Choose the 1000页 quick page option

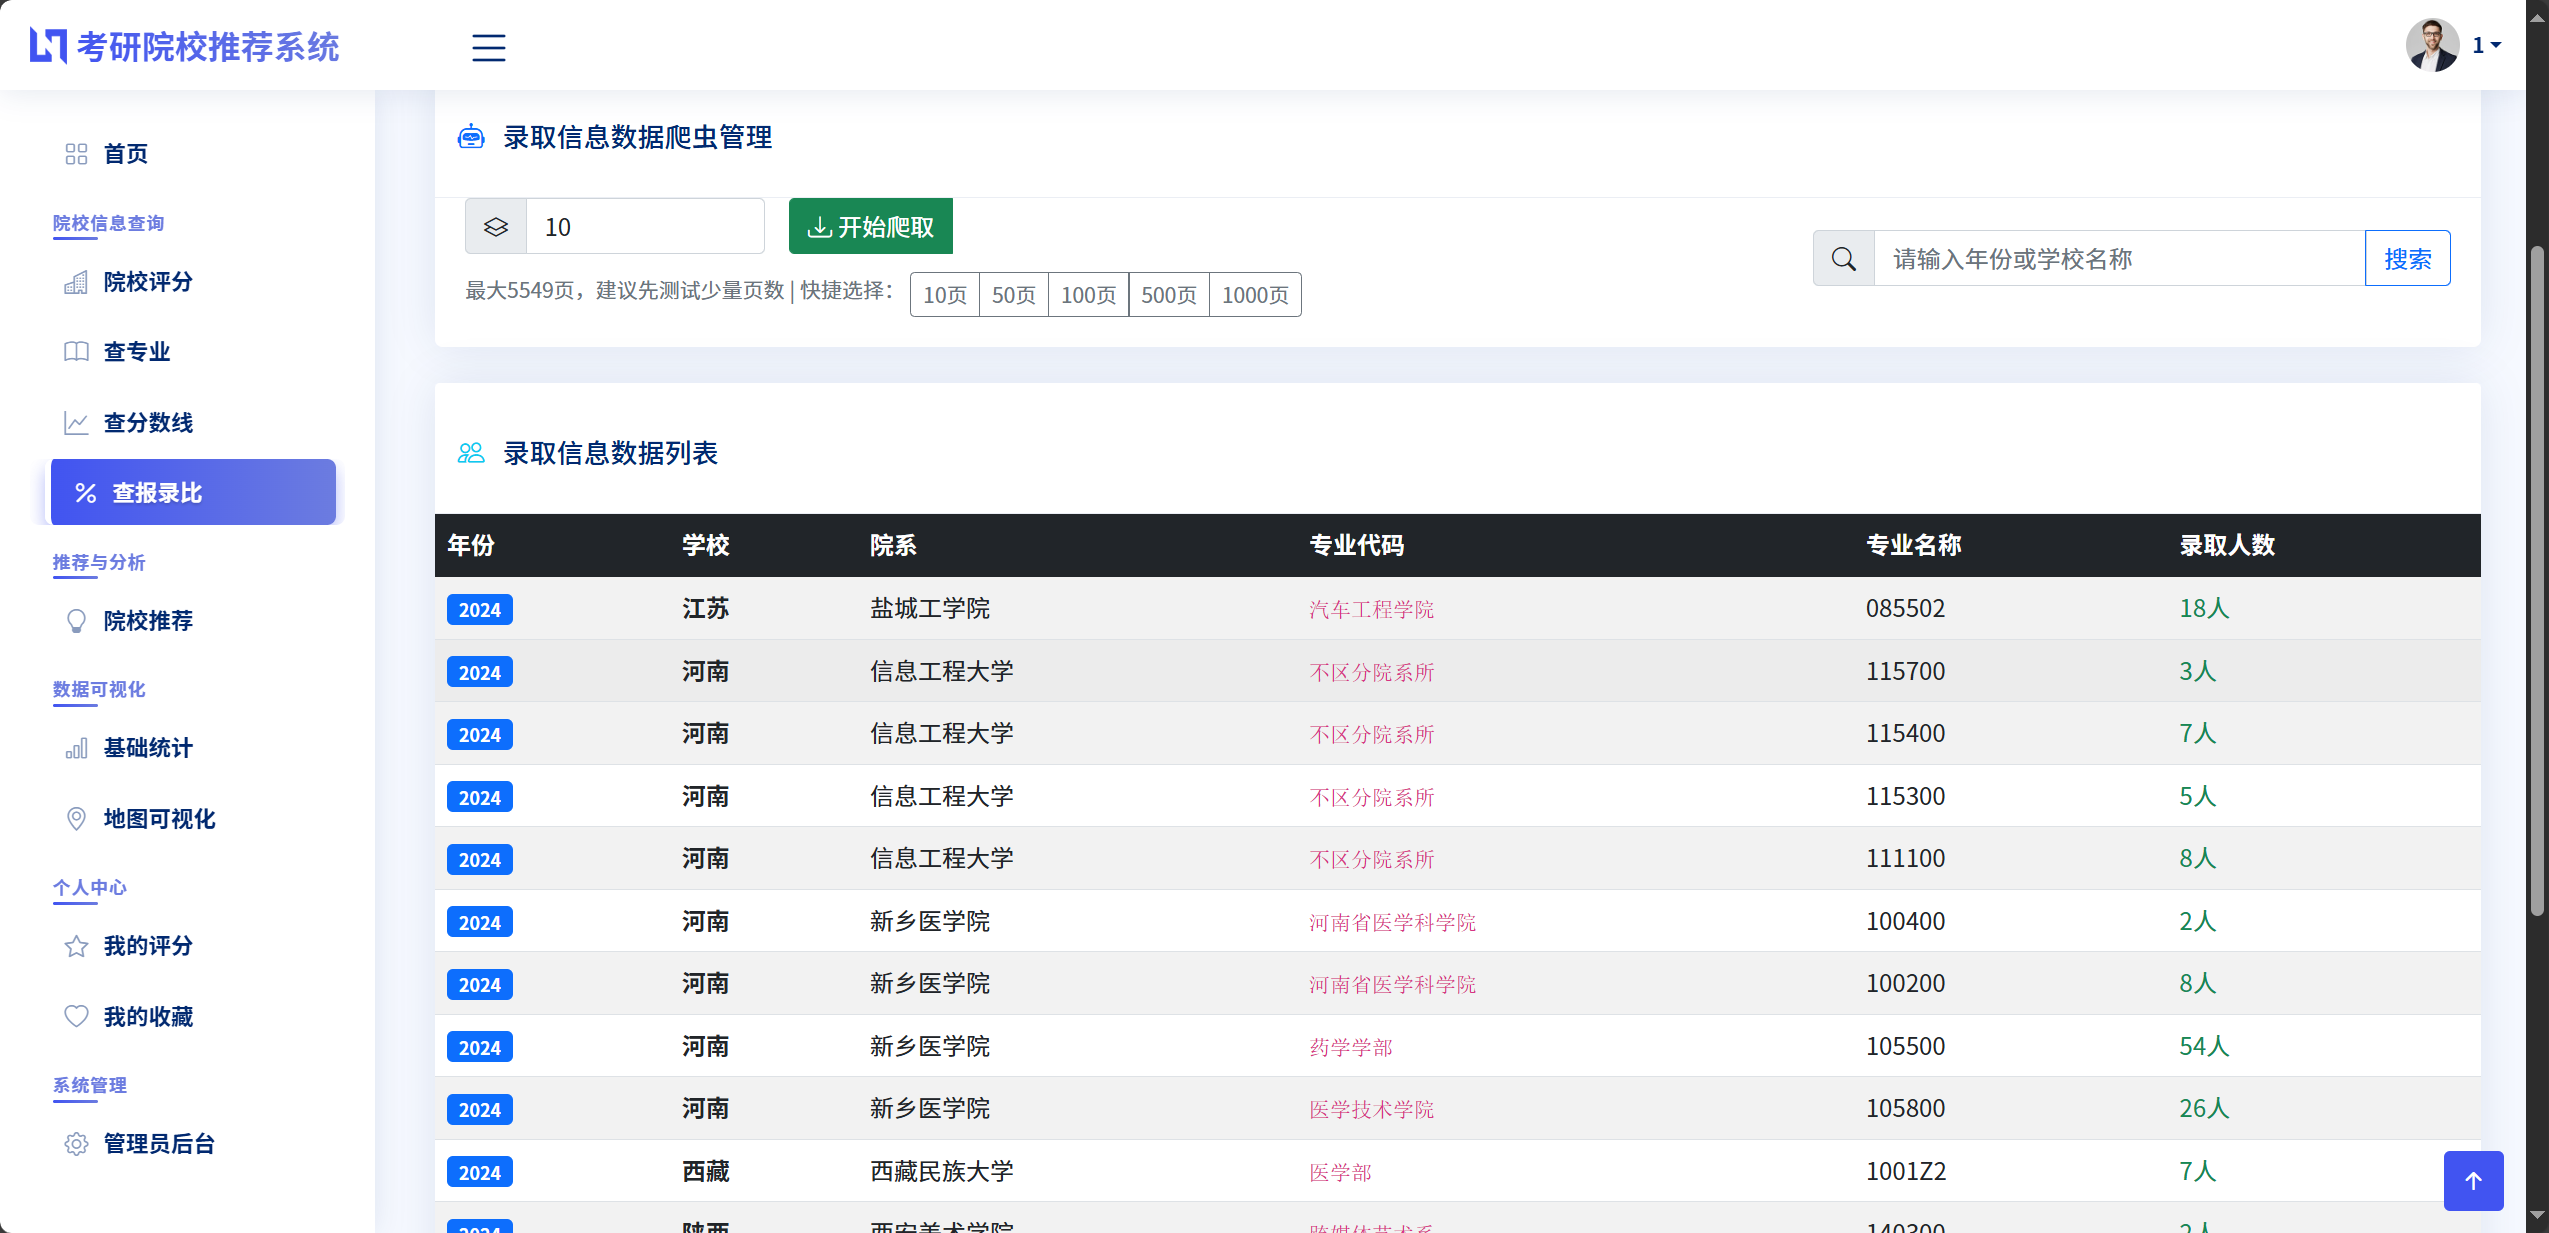pos(1254,295)
